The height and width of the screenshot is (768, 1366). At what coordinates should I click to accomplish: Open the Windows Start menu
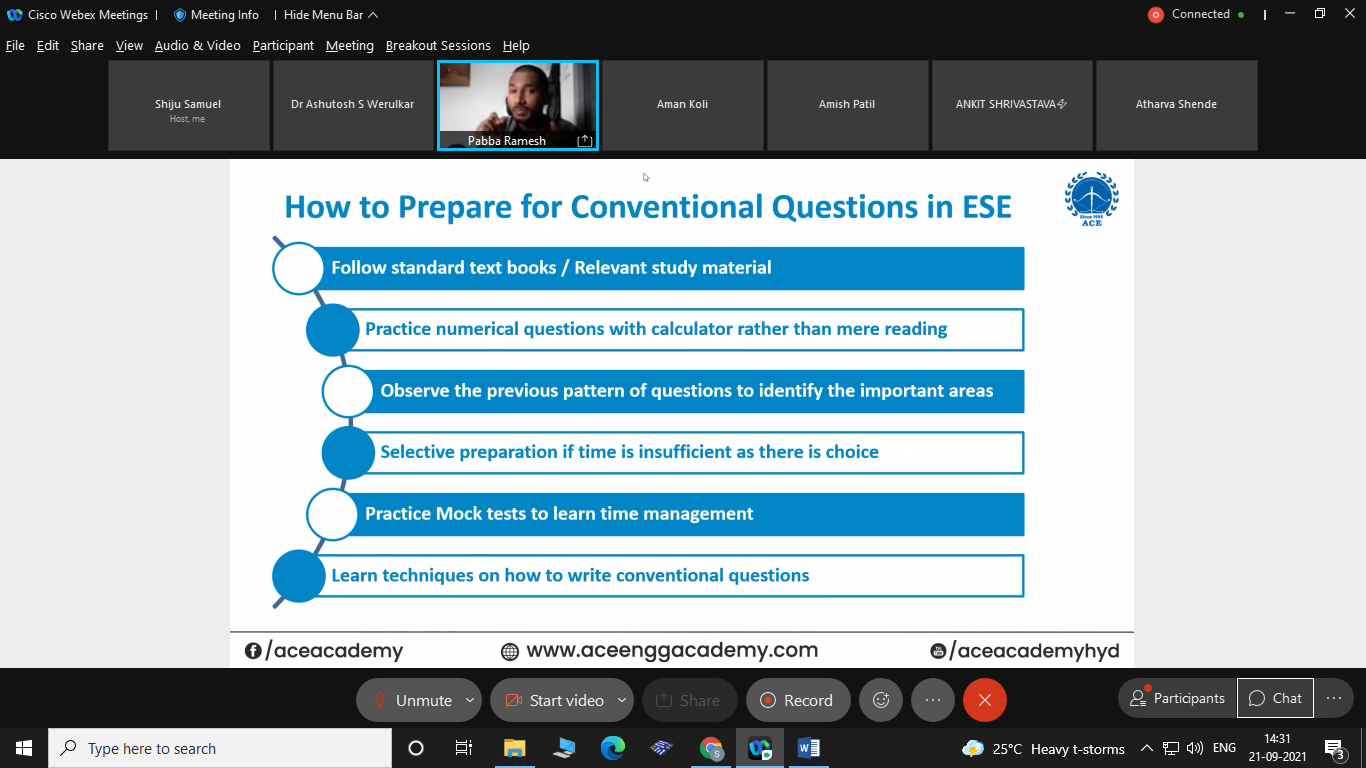point(24,748)
